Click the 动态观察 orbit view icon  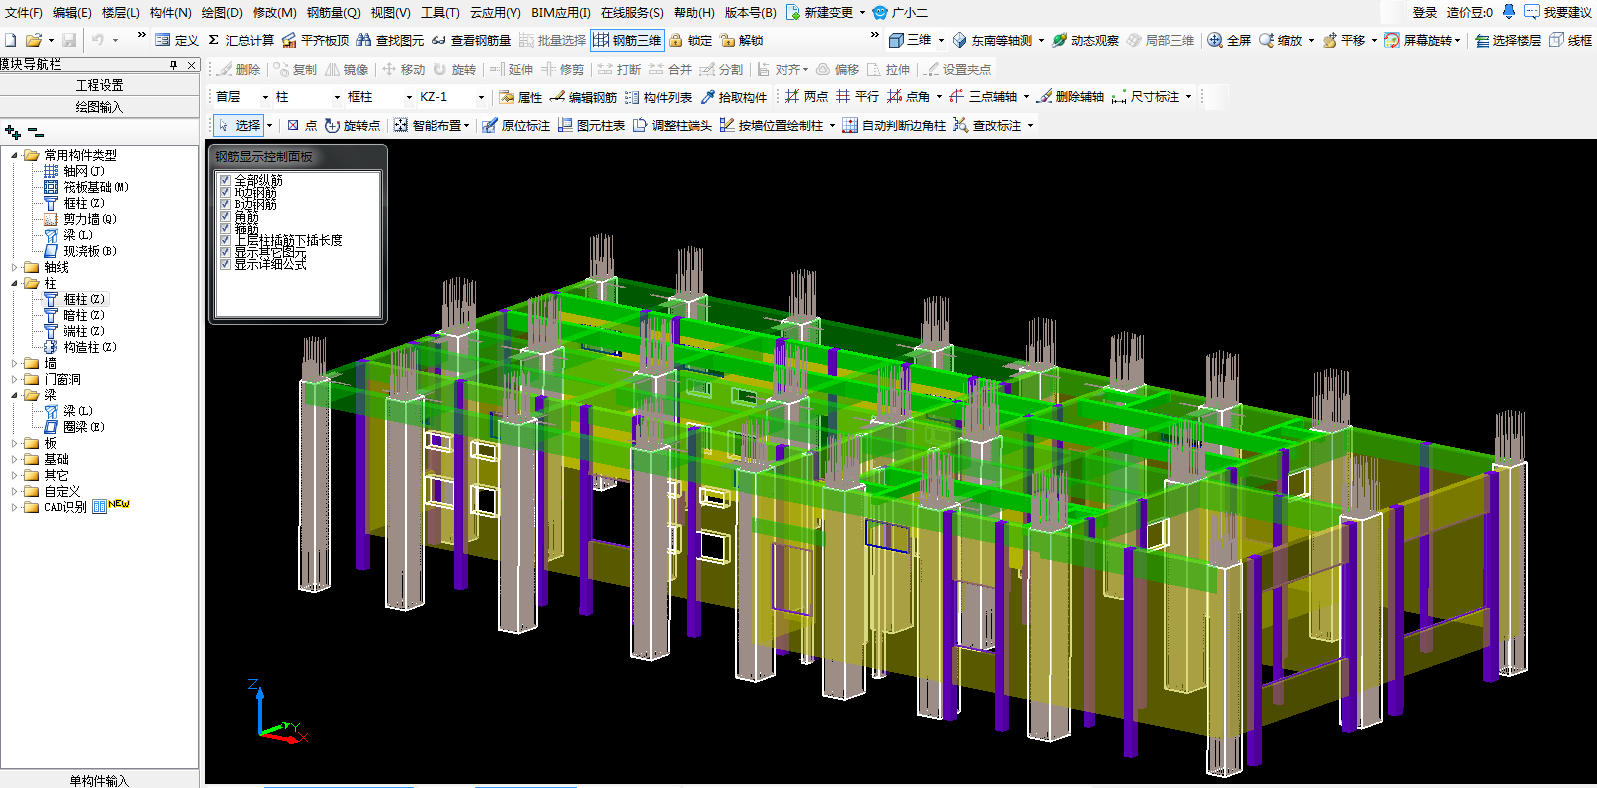coord(1060,40)
